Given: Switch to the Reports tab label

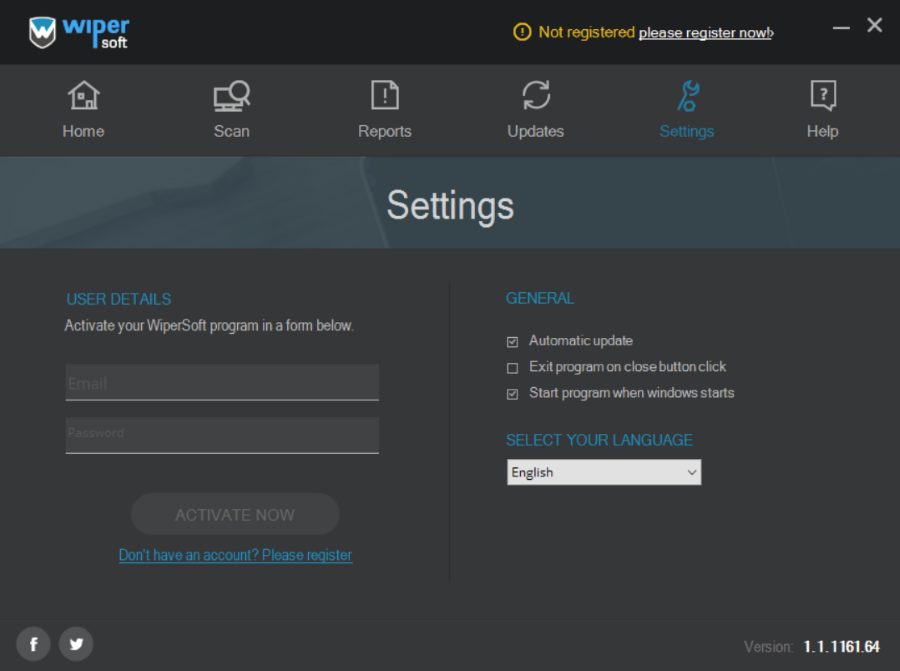Looking at the screenshot, I should point(385,132).
